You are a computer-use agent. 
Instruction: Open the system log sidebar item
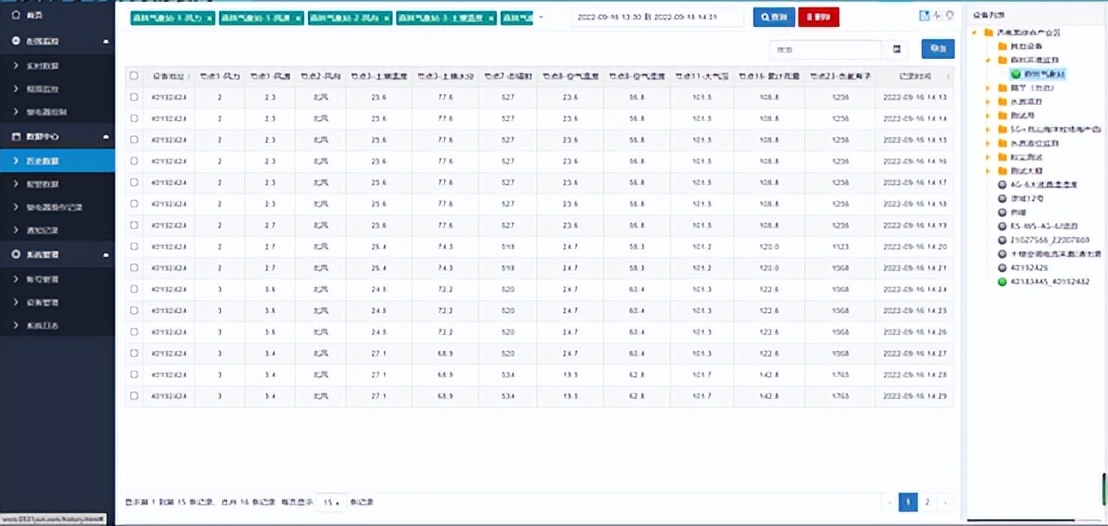[42, 326]
